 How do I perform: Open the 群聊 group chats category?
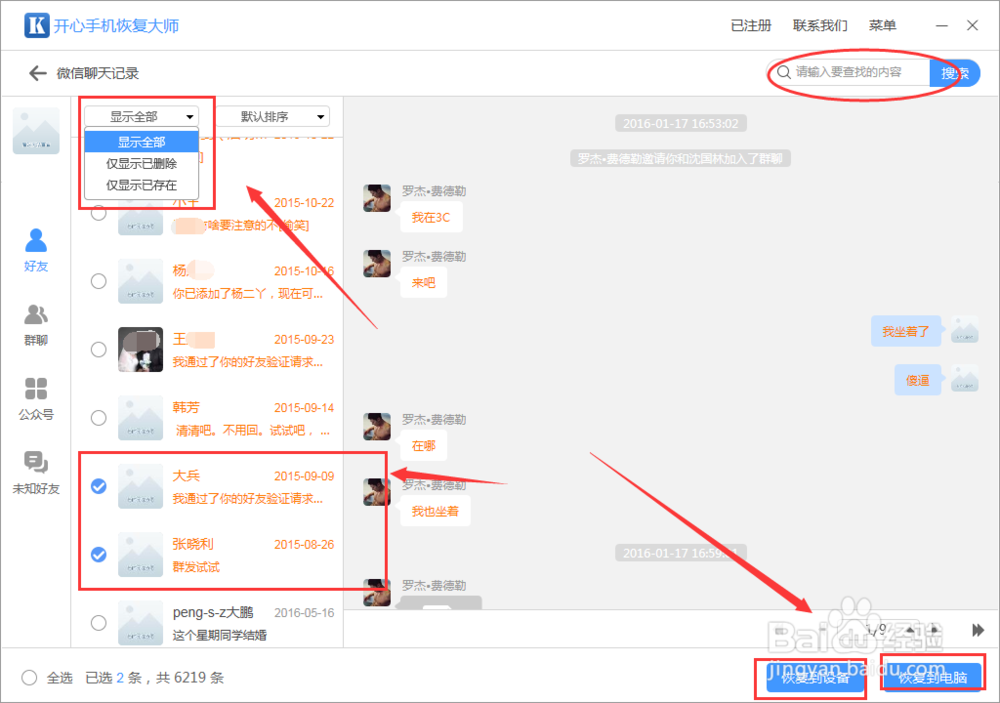(x=36, y=325)
